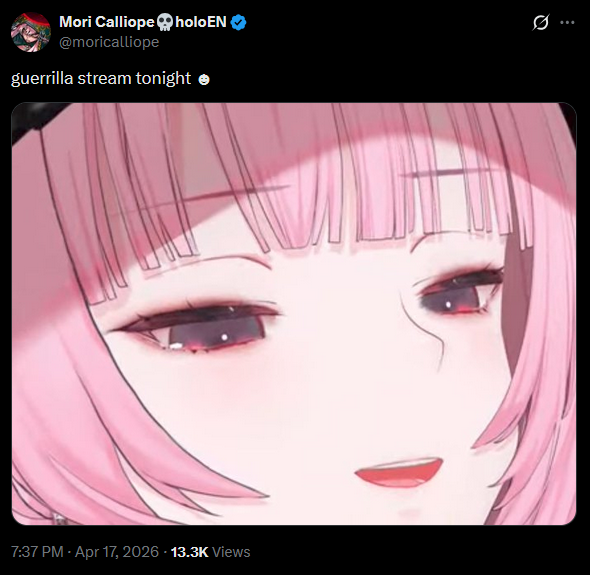Open the @moricalliope handle link

(109, 42)
